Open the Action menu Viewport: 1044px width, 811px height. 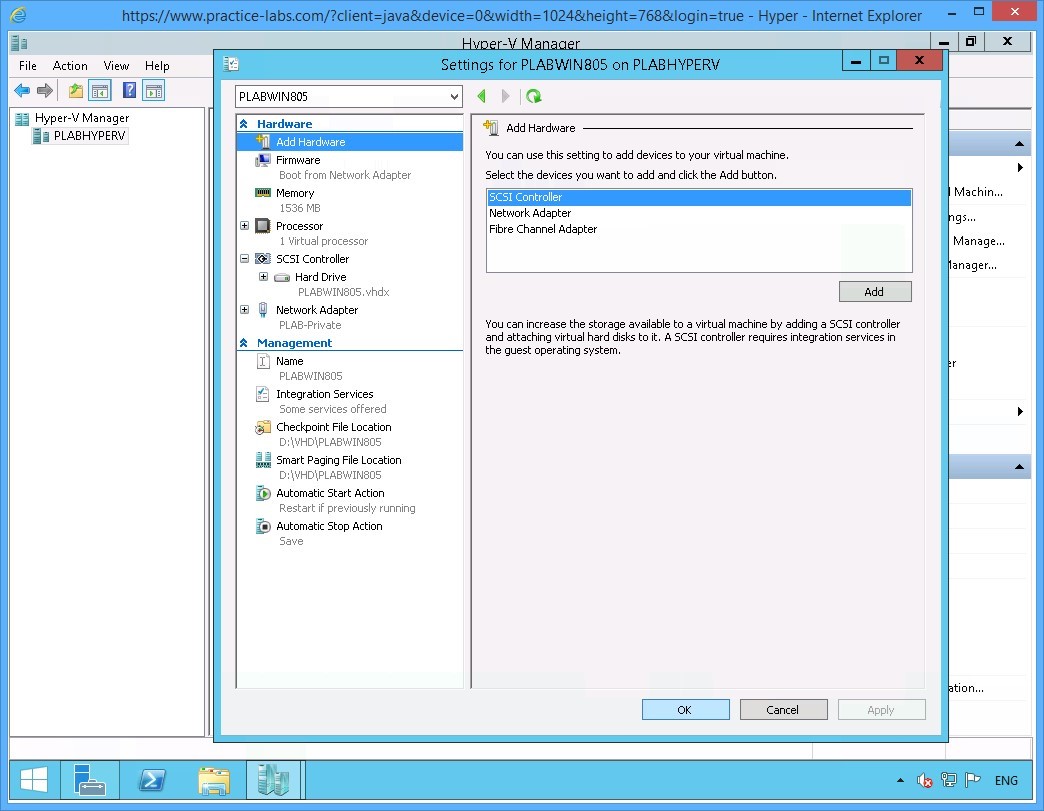70,66
